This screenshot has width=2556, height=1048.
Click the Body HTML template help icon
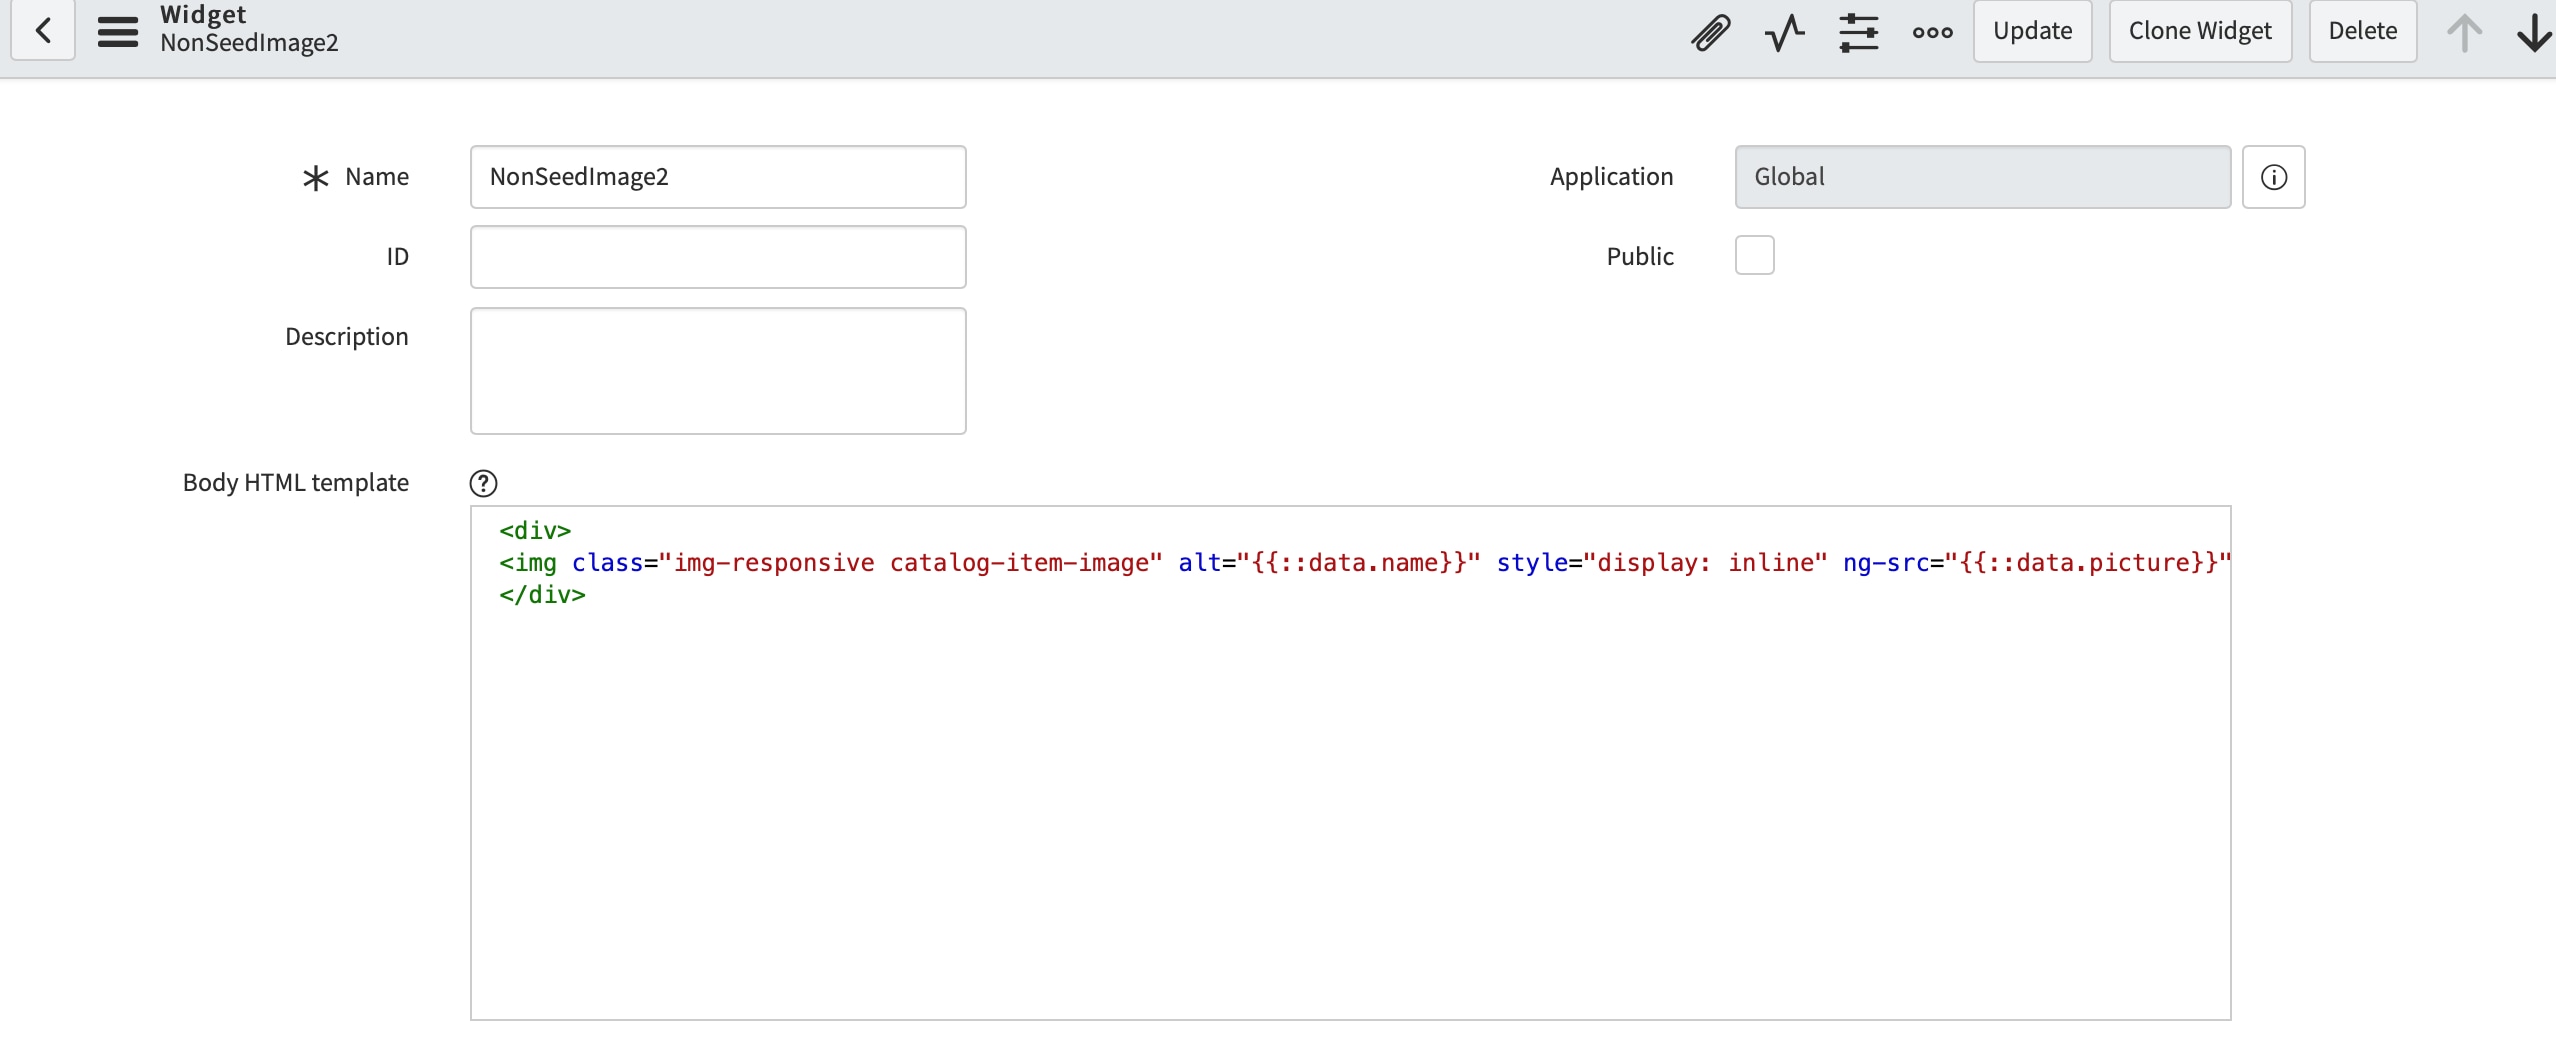click(483, 483)
